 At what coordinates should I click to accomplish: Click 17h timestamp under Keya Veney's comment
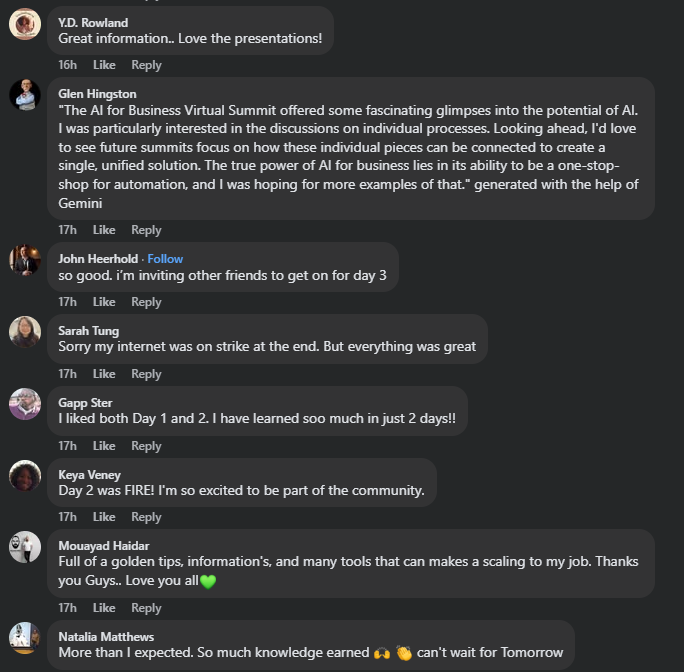[x=67, y=517]
